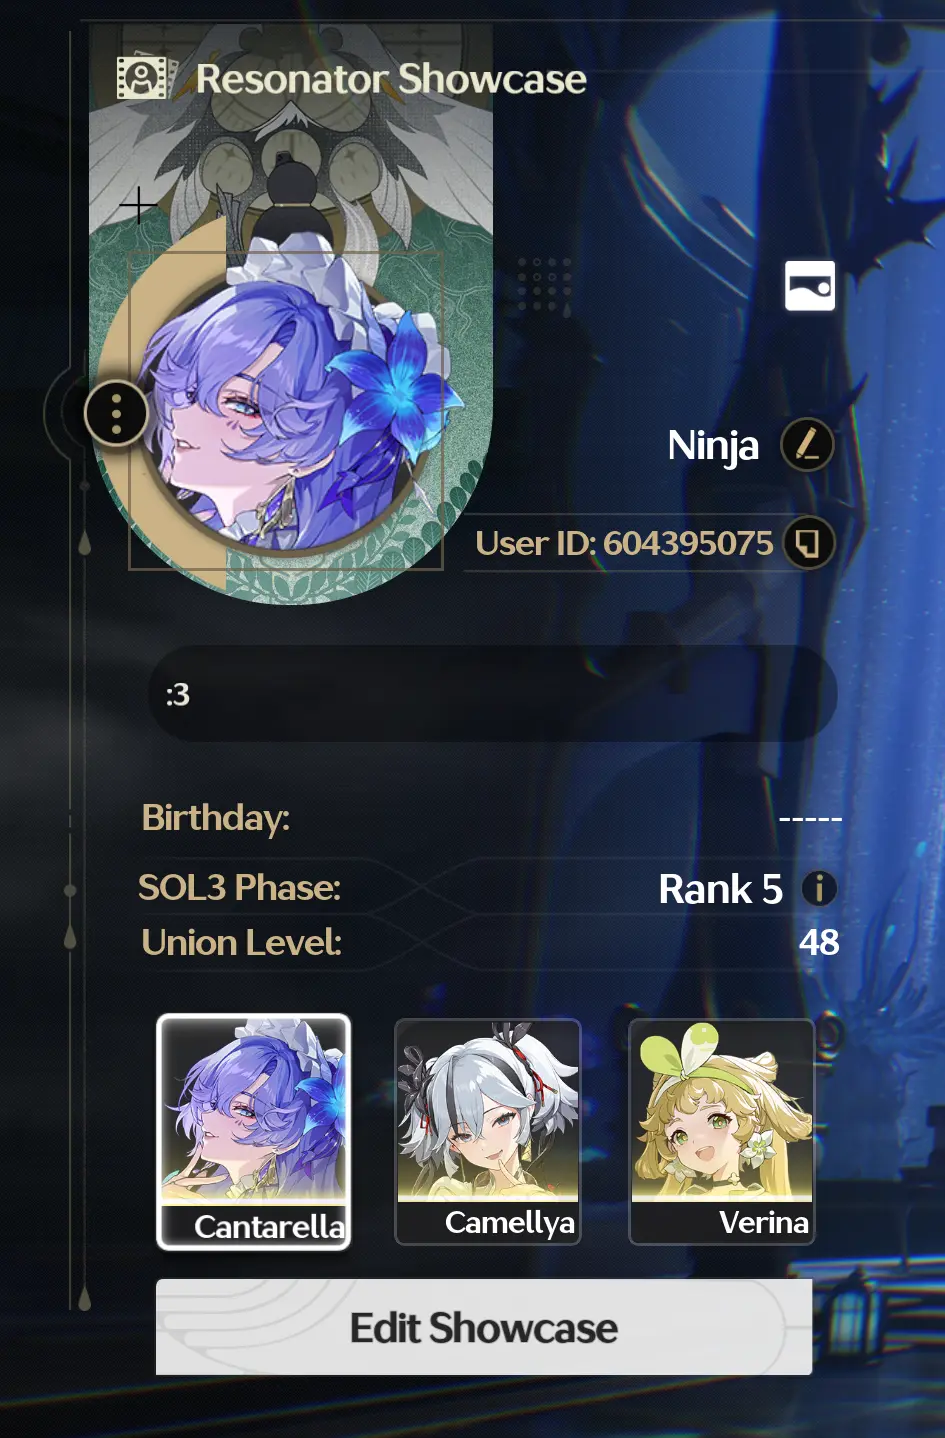Click the Edit Showcase button
The image size is (945, 1438).
click(x=484, y=1327)
